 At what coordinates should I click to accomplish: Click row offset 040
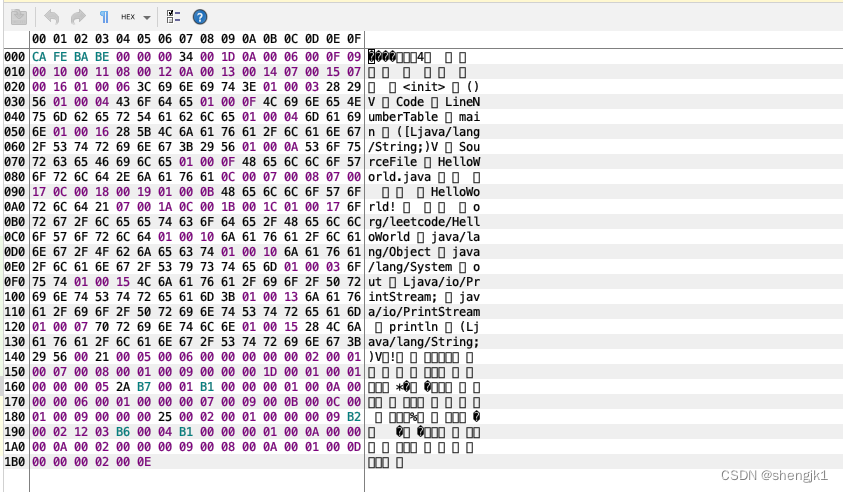point(15,117)
